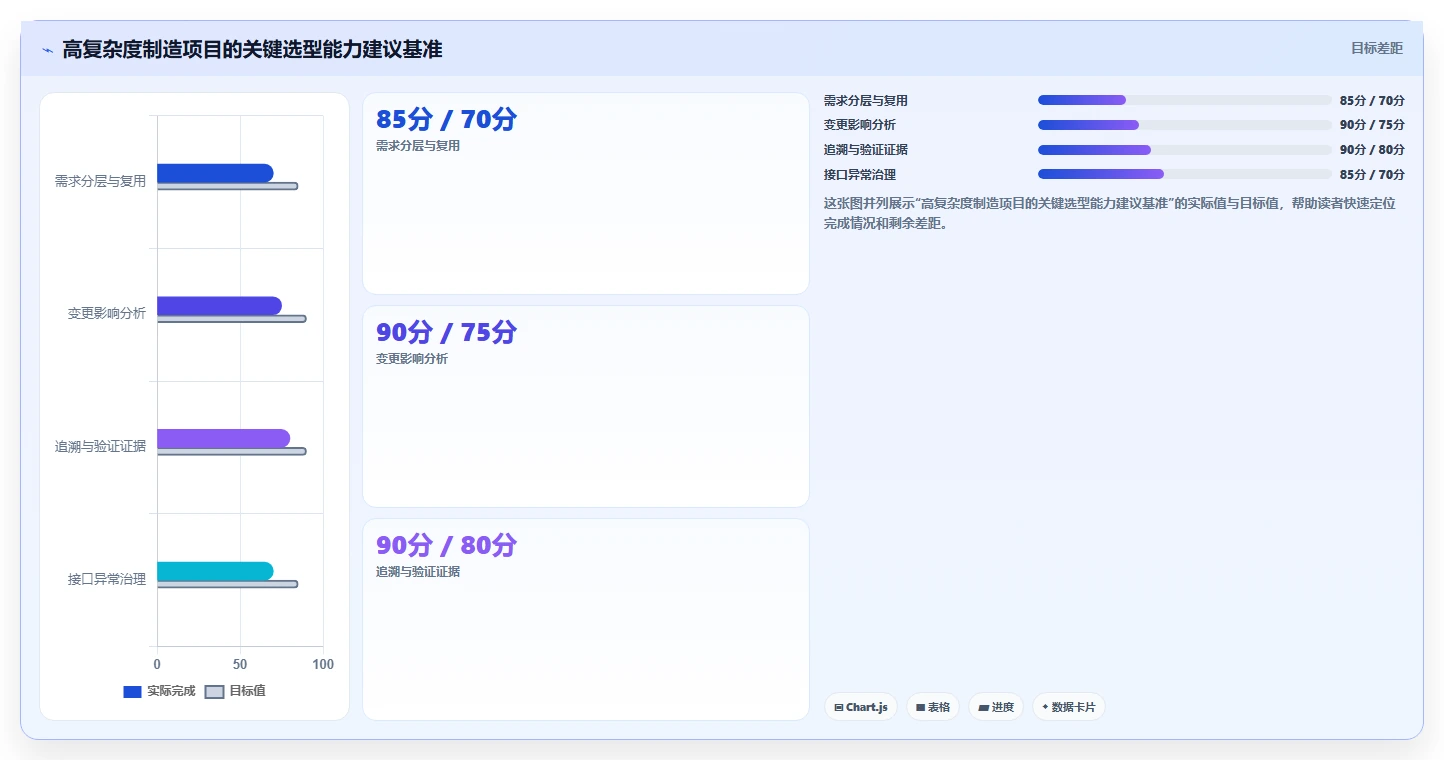
Task: Click the blue 实际完成 bar for 需求分层与复用
Action: click(215, 173)
